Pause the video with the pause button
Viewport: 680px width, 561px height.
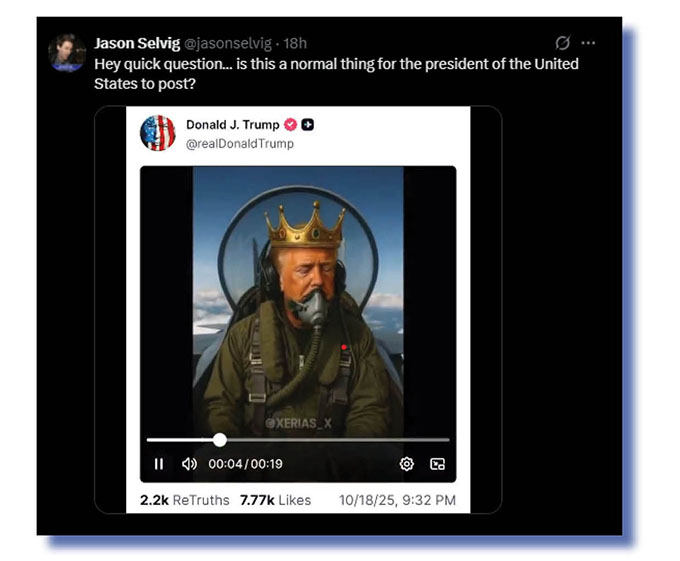pyautogui.click(x=159, y=464)
